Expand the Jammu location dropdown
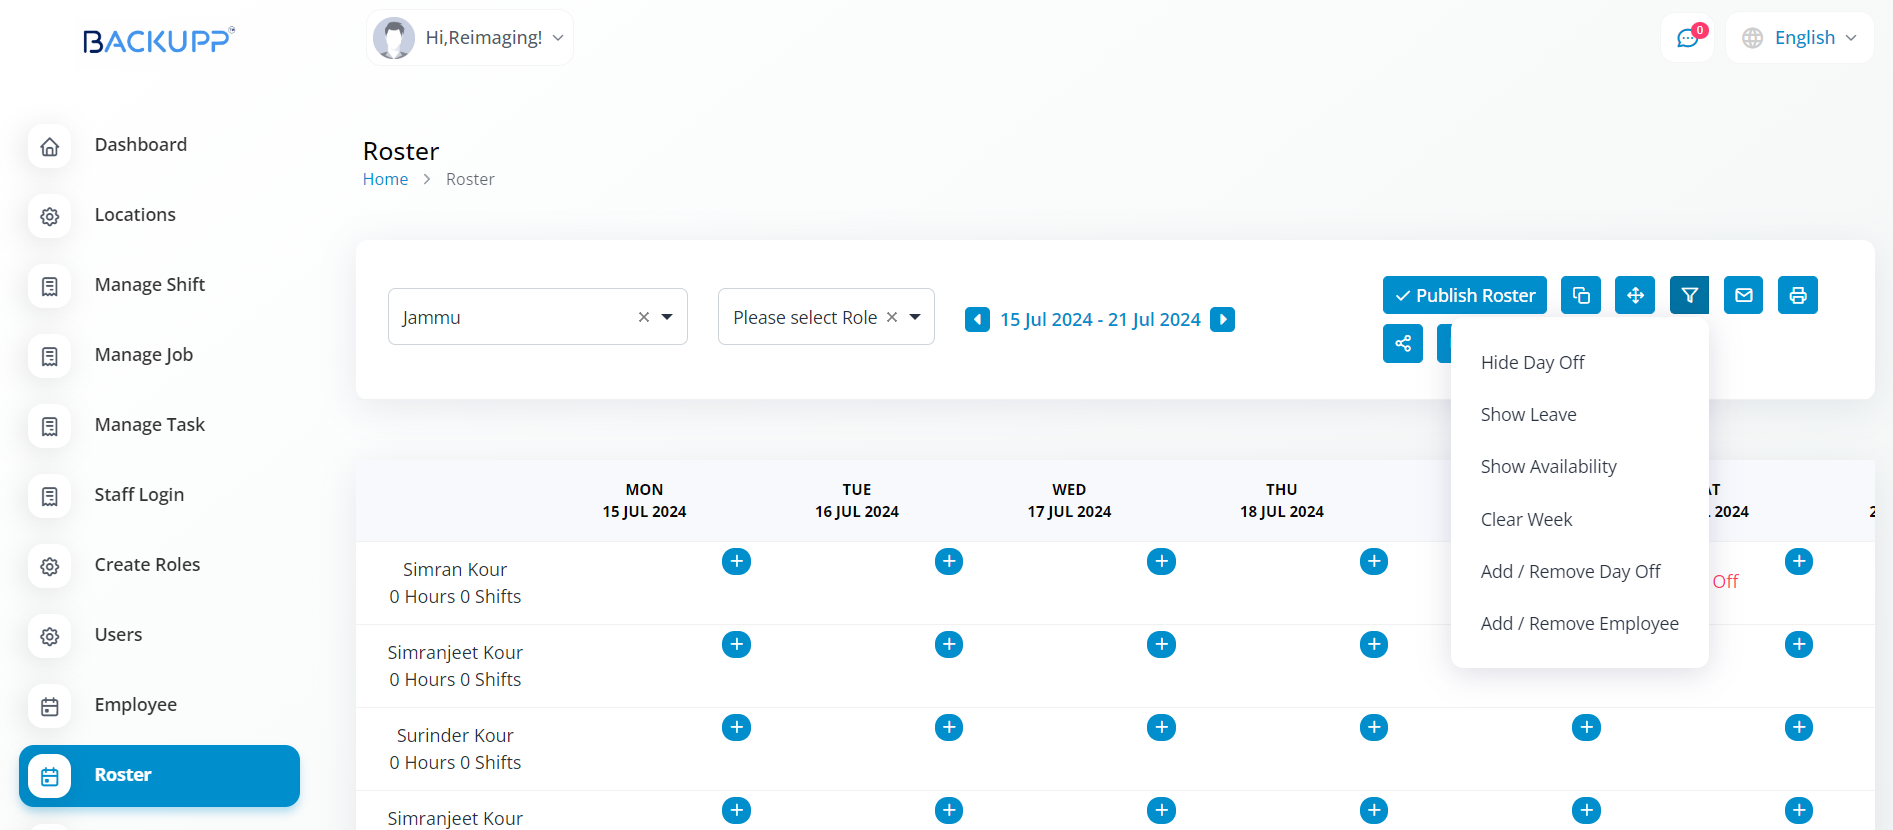 coord(667,317)
